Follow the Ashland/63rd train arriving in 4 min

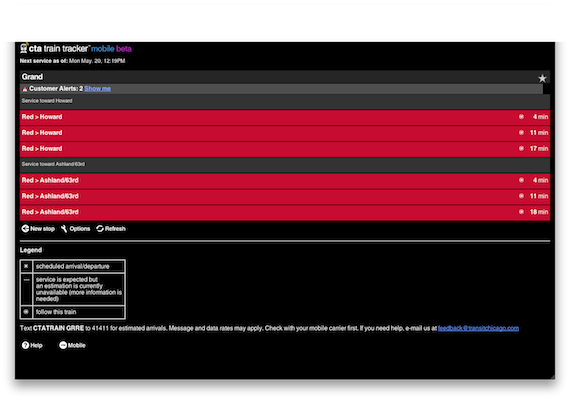point(521,180)
